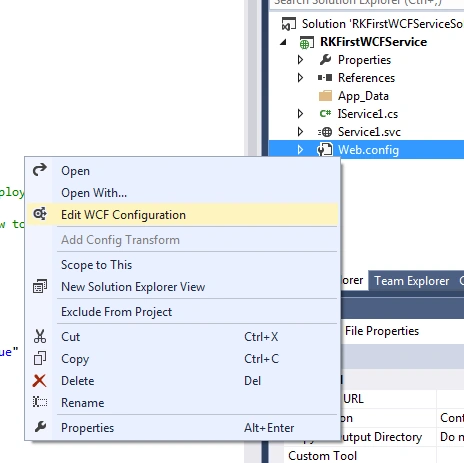Click the Copy pages icon
This screenshot has height=463, width=464.
(40, 358)
